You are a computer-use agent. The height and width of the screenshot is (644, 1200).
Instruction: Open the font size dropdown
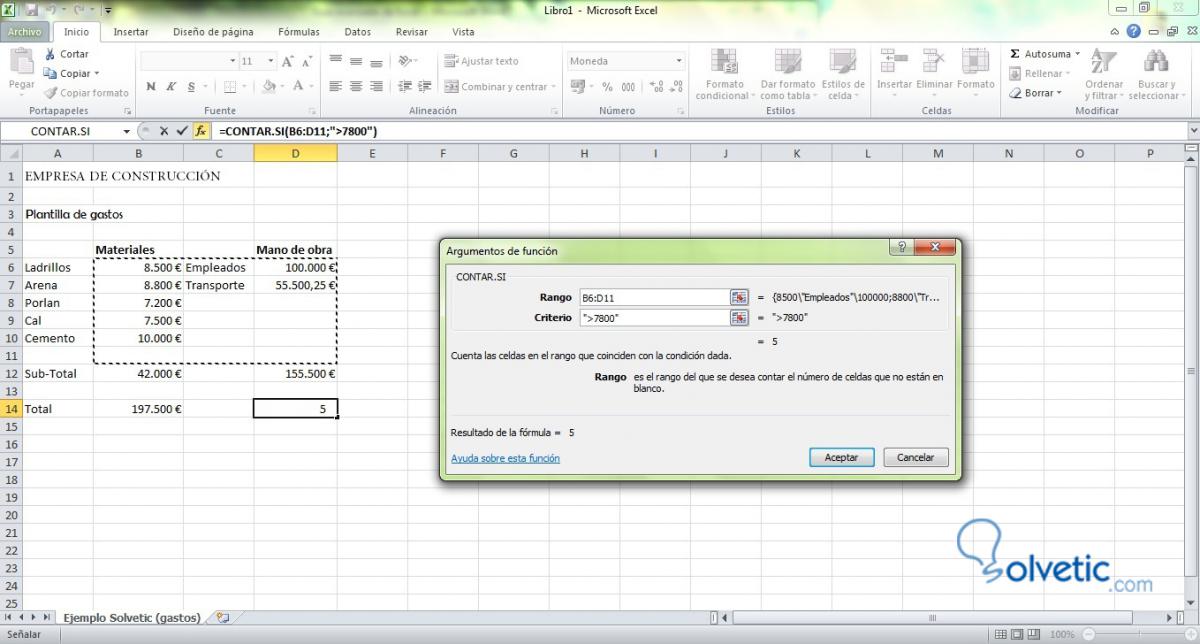[270, 61]
